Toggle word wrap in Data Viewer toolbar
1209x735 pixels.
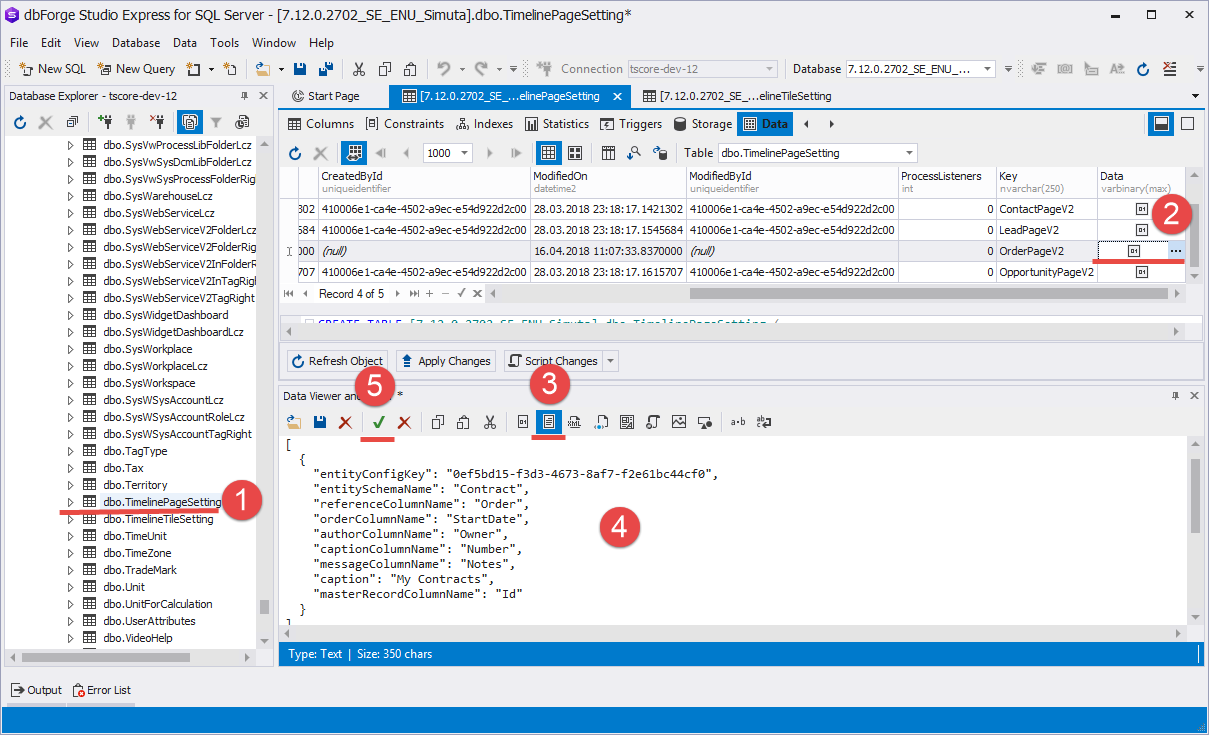[x=764, y=422]
